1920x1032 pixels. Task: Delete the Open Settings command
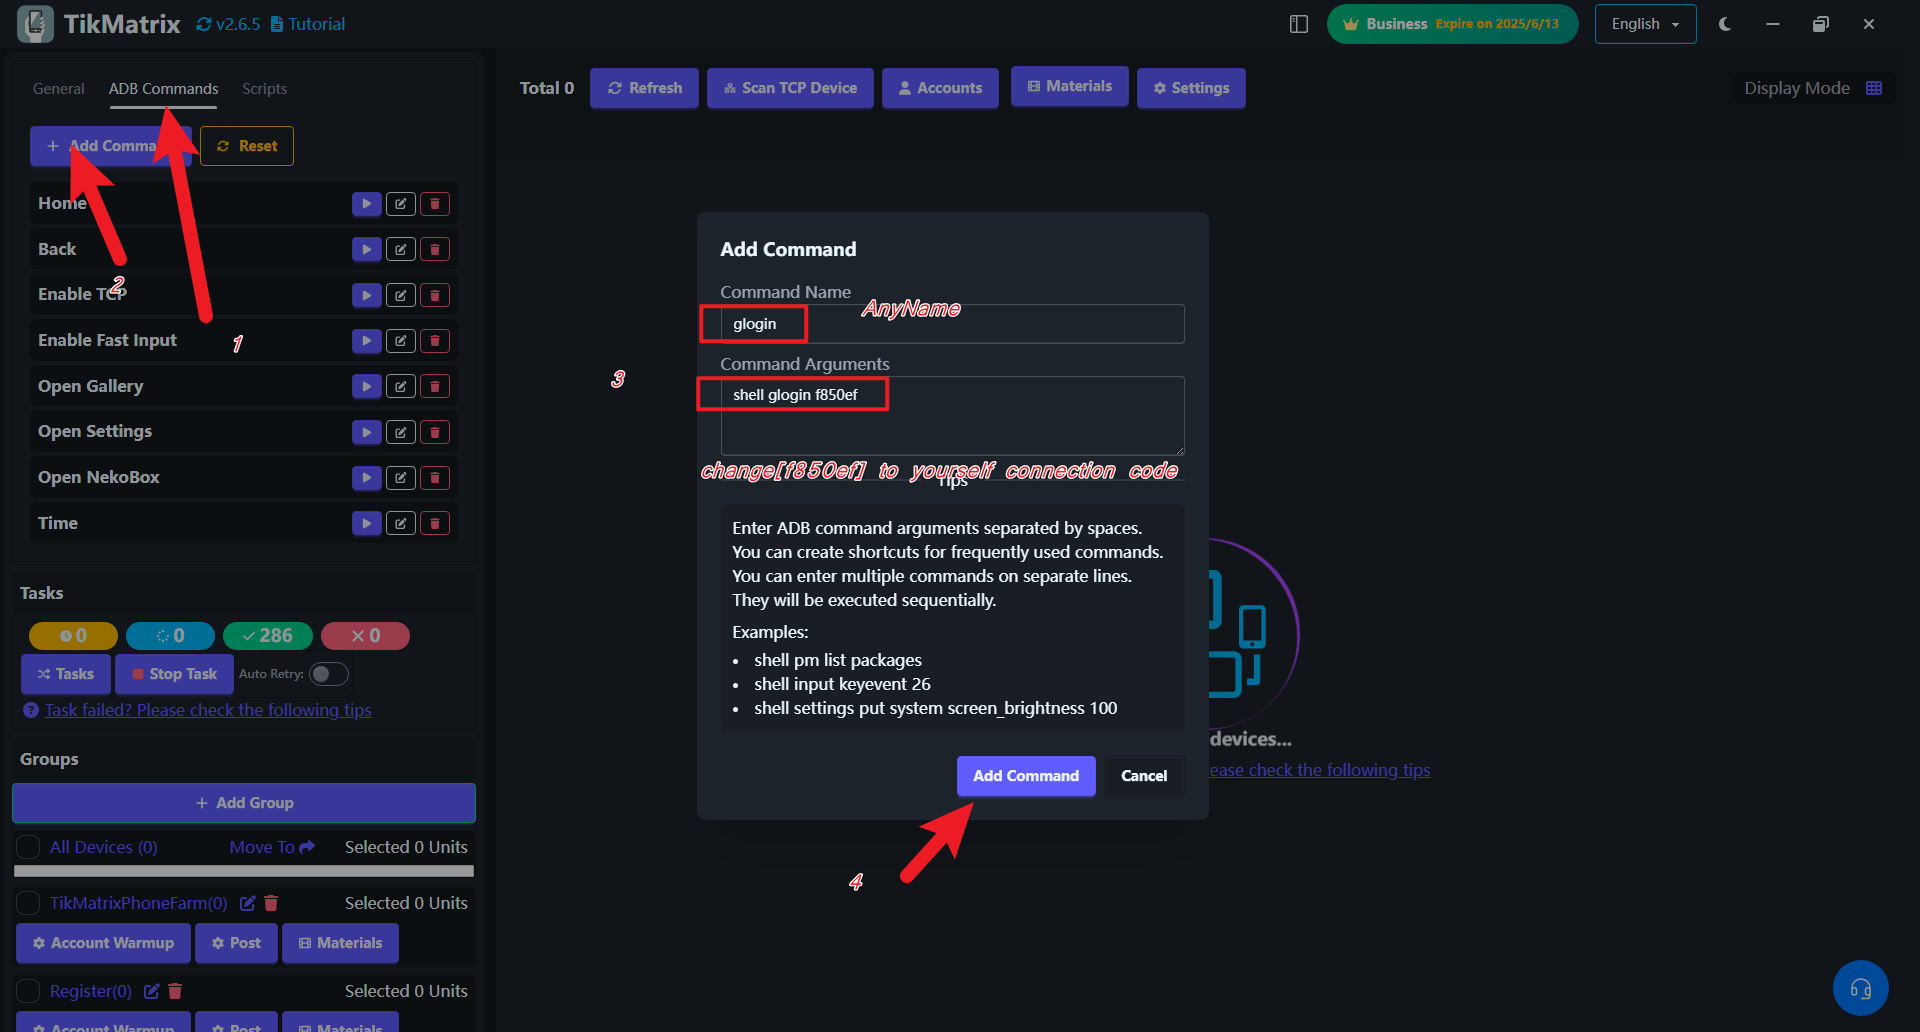click(x=435, y=432)
